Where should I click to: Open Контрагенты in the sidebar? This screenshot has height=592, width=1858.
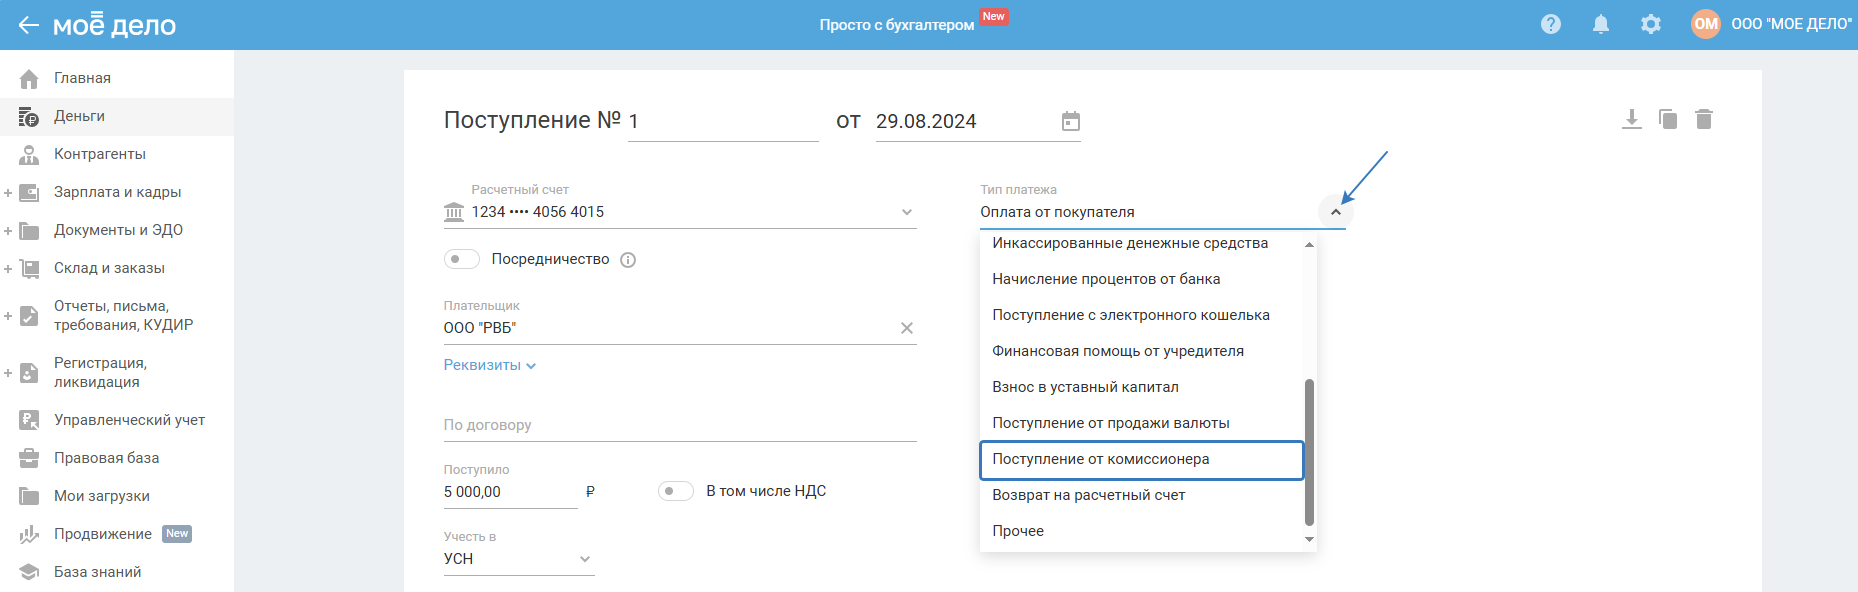[99, 154]
